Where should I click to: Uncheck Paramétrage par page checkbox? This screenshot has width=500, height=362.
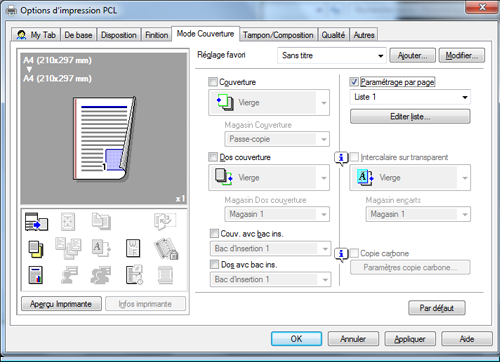point(354,82)
